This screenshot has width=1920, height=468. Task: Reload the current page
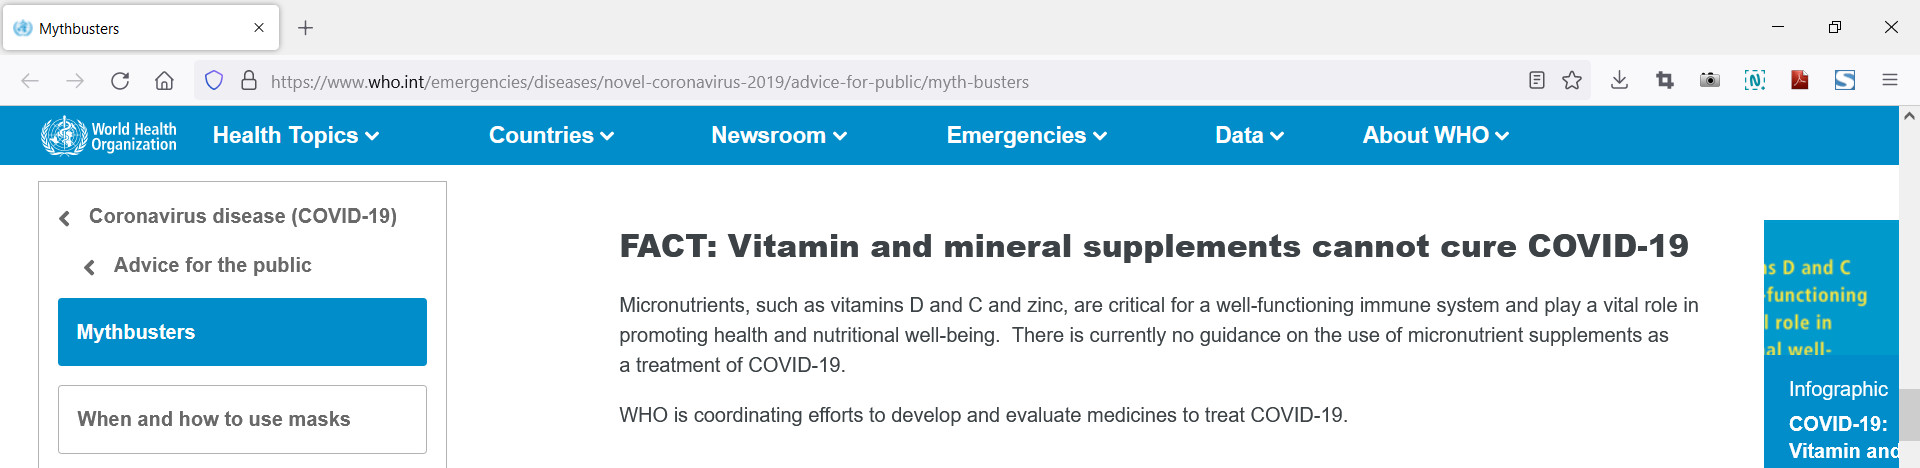pyautogui.click(x=120, y=81)
